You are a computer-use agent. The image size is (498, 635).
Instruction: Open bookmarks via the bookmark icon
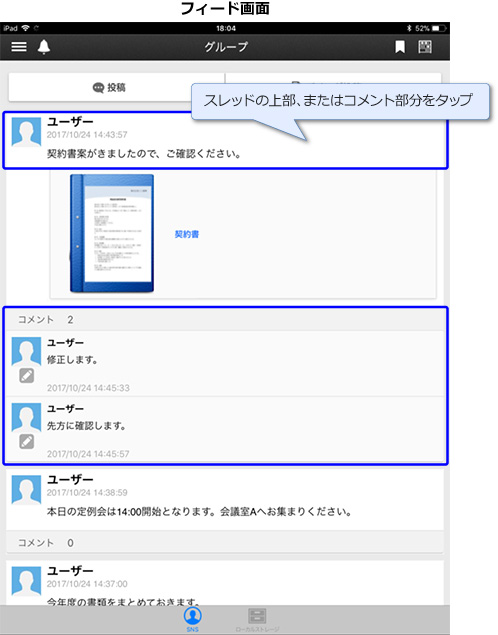pos(400,47)
